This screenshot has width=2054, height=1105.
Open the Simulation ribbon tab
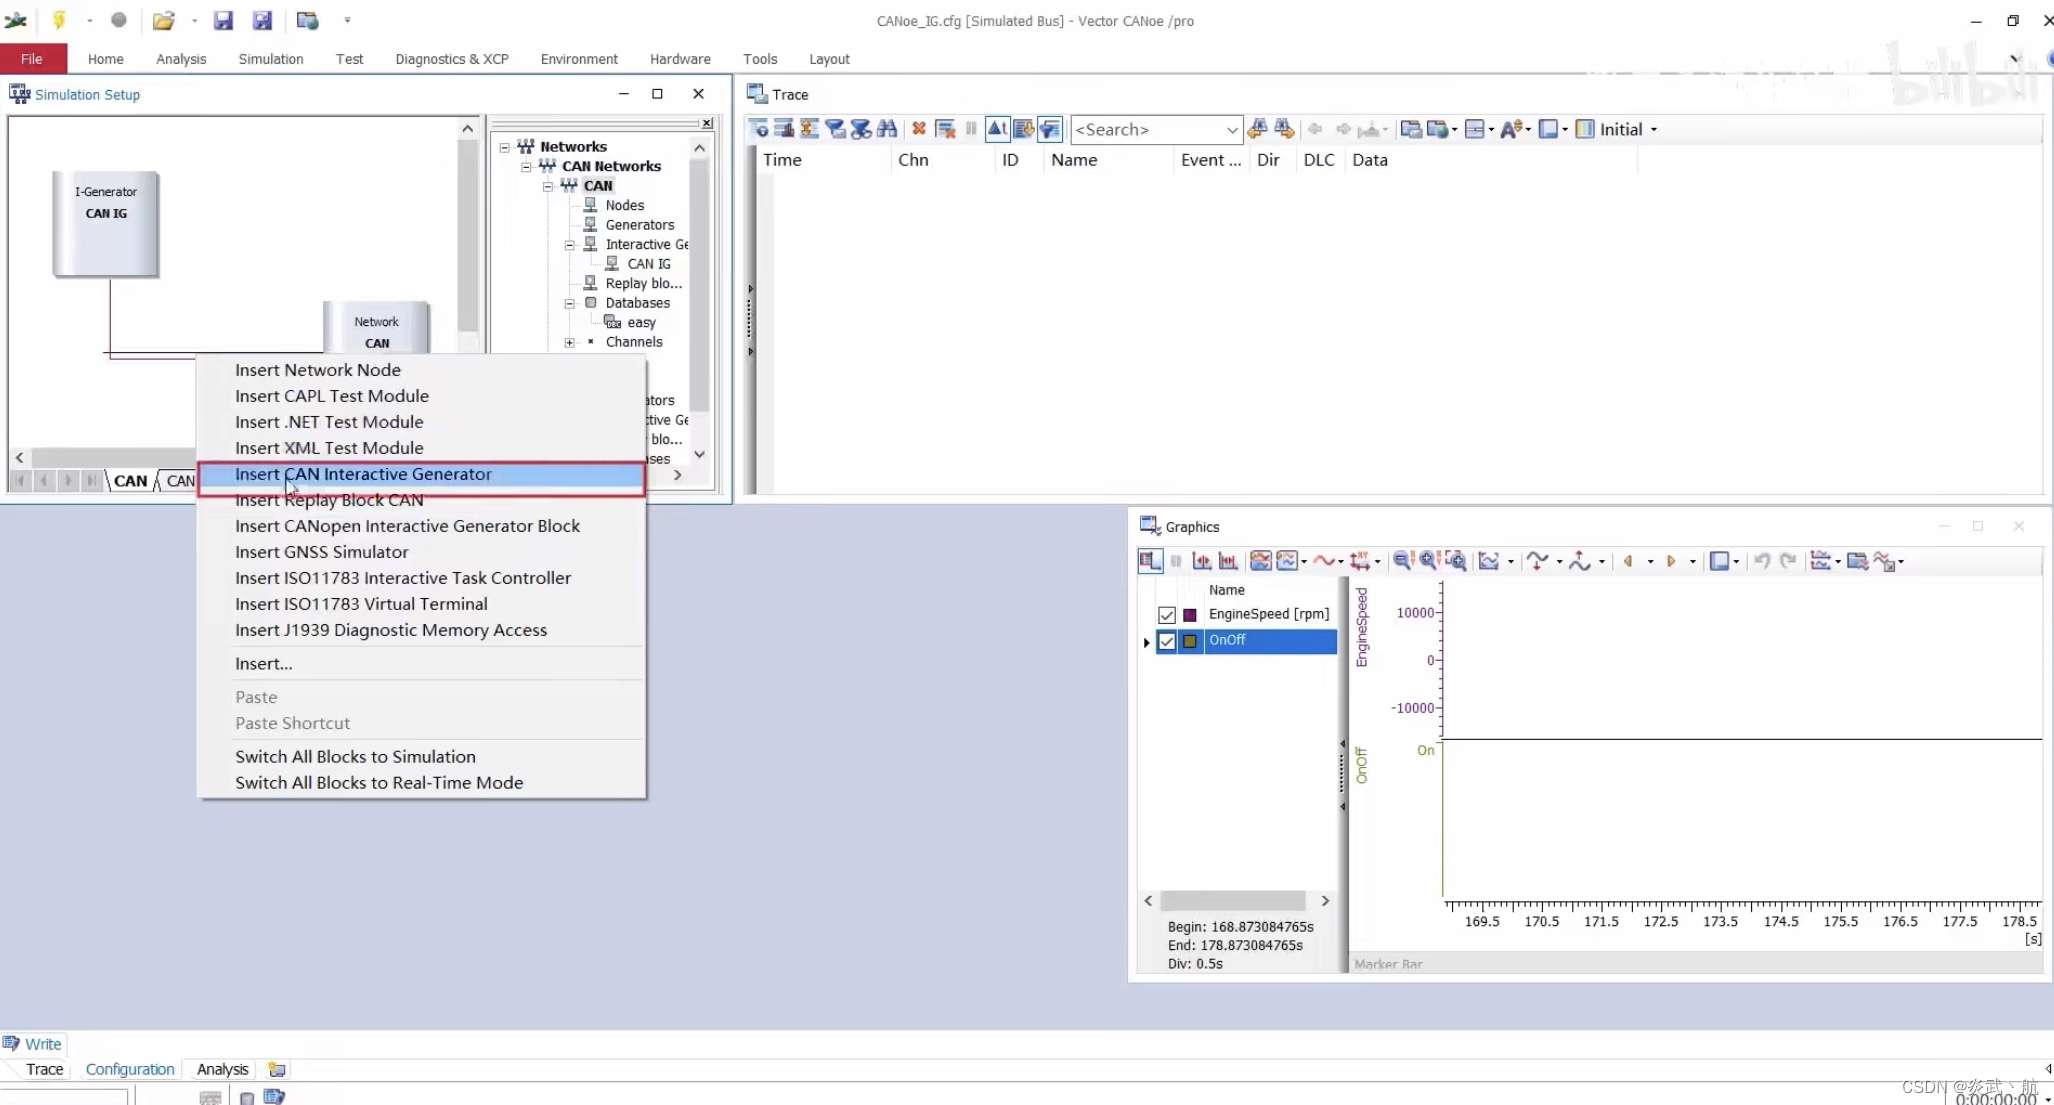point(270,59)
